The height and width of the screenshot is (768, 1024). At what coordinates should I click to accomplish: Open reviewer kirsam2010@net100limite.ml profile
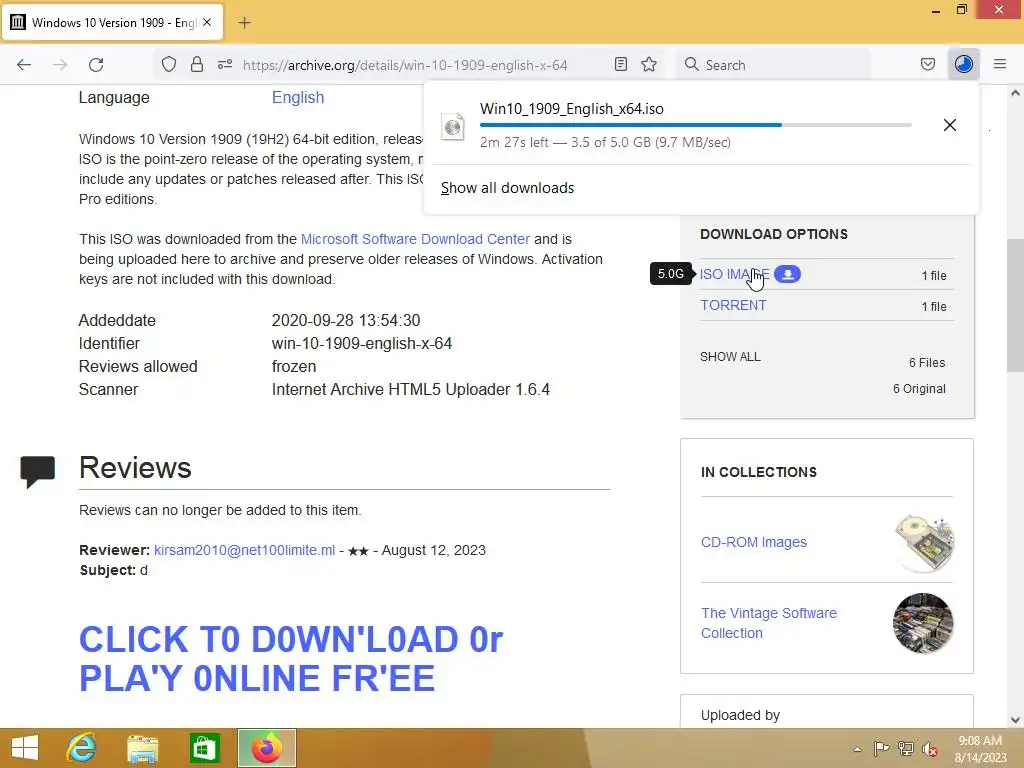(x=244, y=550)
